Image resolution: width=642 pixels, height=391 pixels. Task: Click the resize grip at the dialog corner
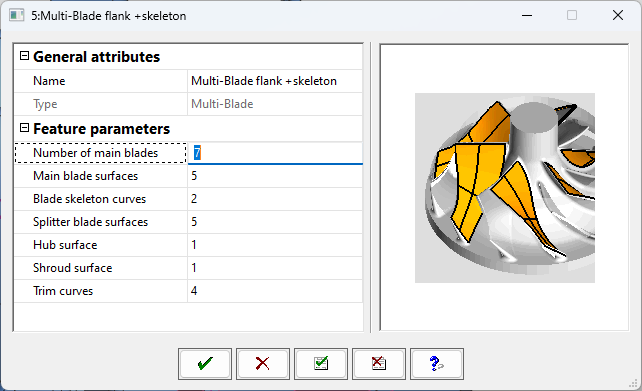[x=633, y=382]
